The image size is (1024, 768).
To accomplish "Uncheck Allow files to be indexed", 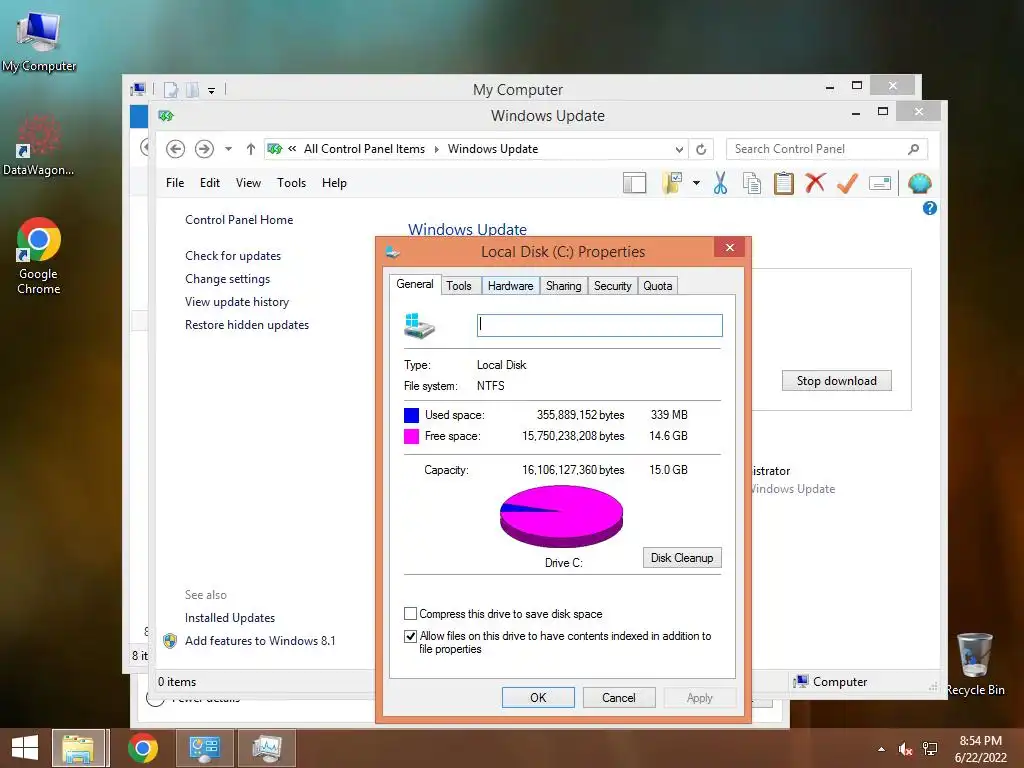I will pyautogui.click(x=410, y=636).
